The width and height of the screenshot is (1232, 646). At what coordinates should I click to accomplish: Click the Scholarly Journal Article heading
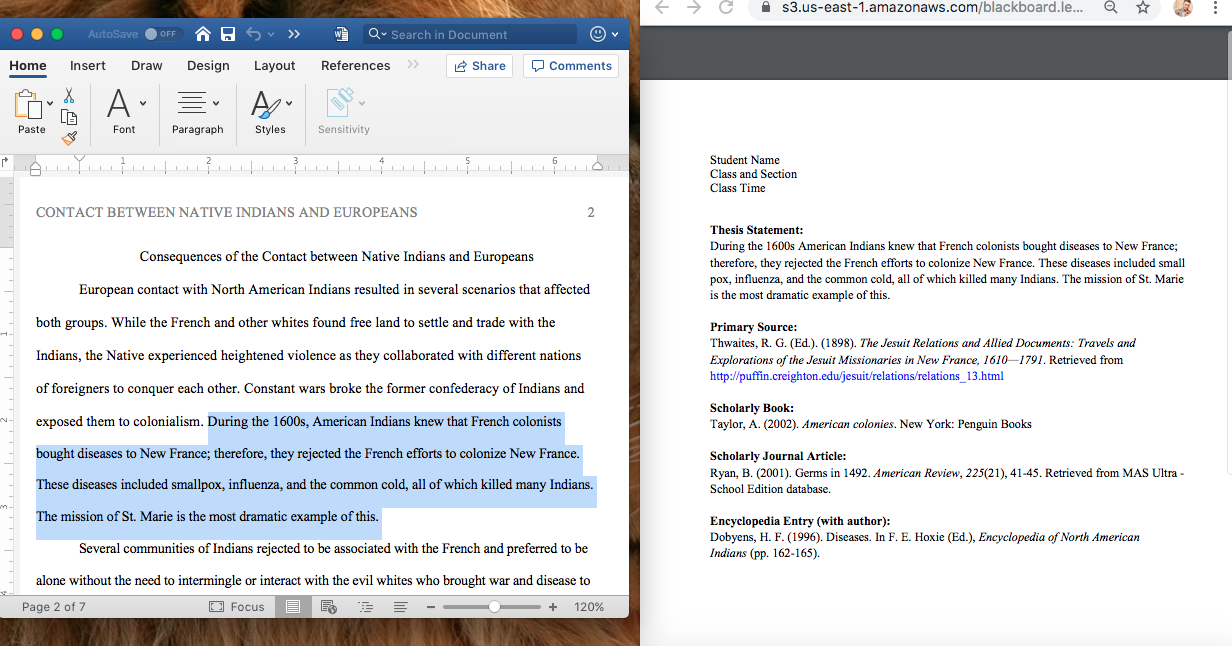tap(778, 456)
